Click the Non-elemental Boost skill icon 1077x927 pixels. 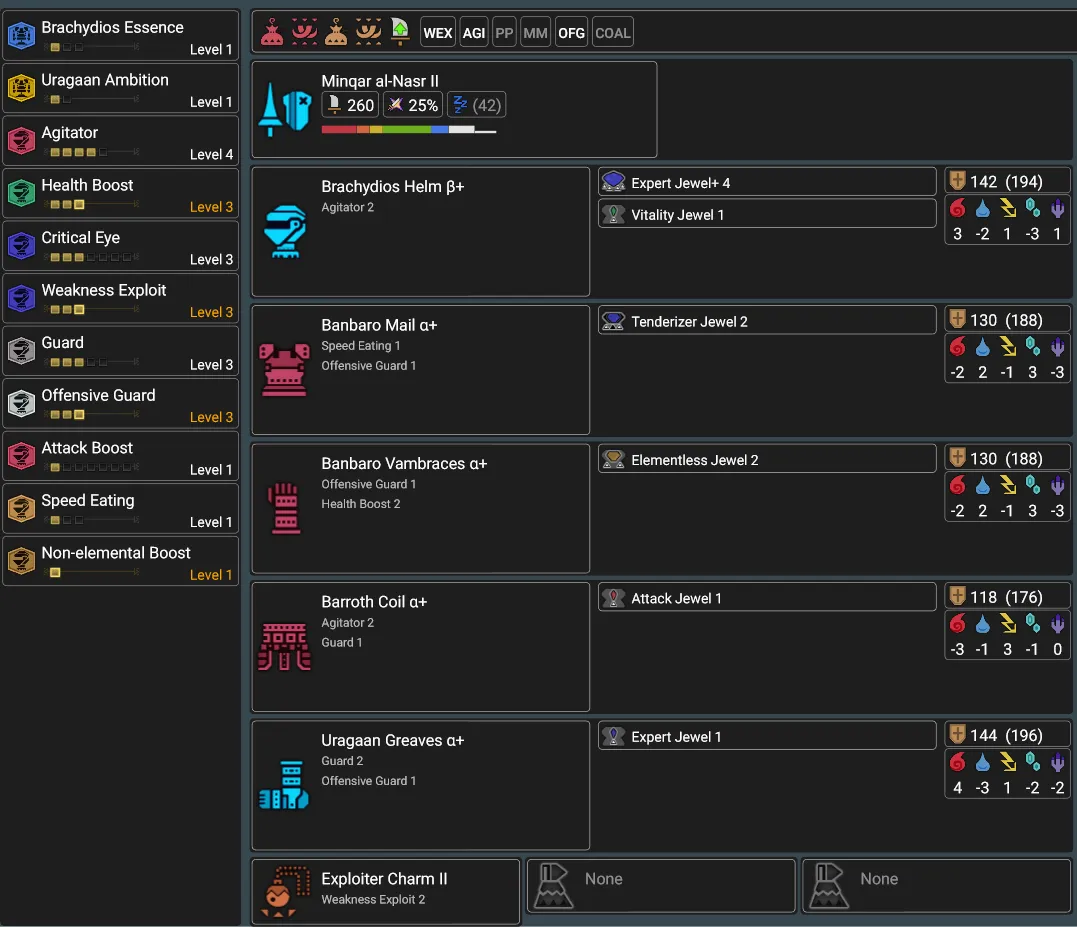pos(21,560)
